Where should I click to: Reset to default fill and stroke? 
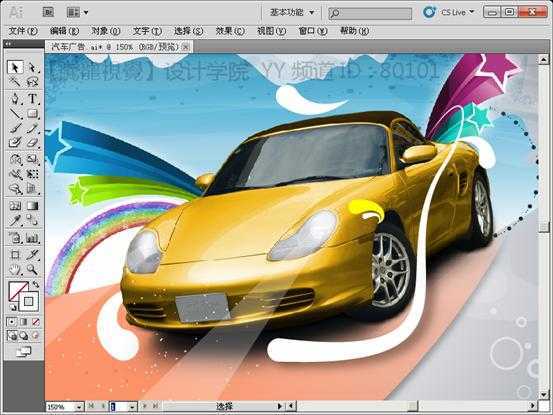pyautogui.click(x=12, y=308)
